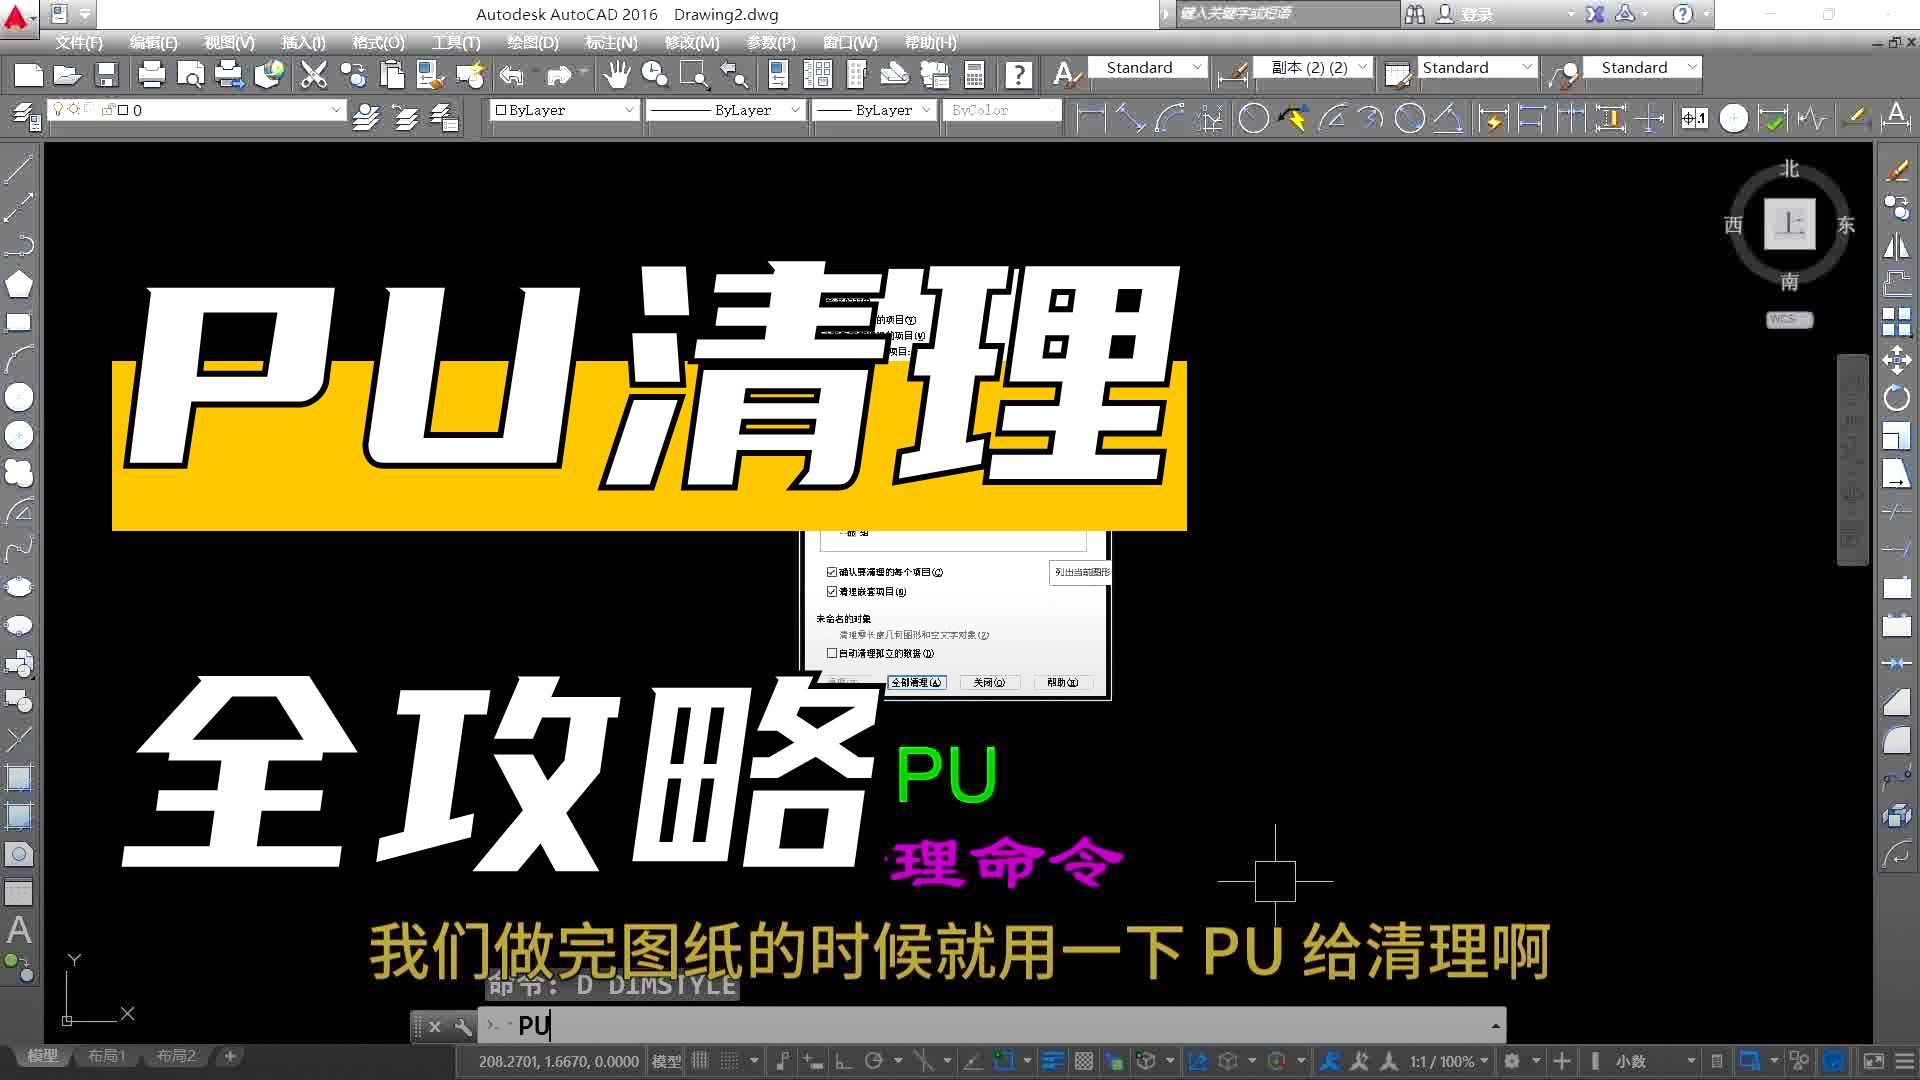Viewport: 1920px width, 1080px height.
Task: Enable 自动清理孤立的数据 option
Action: coord(833,652)
